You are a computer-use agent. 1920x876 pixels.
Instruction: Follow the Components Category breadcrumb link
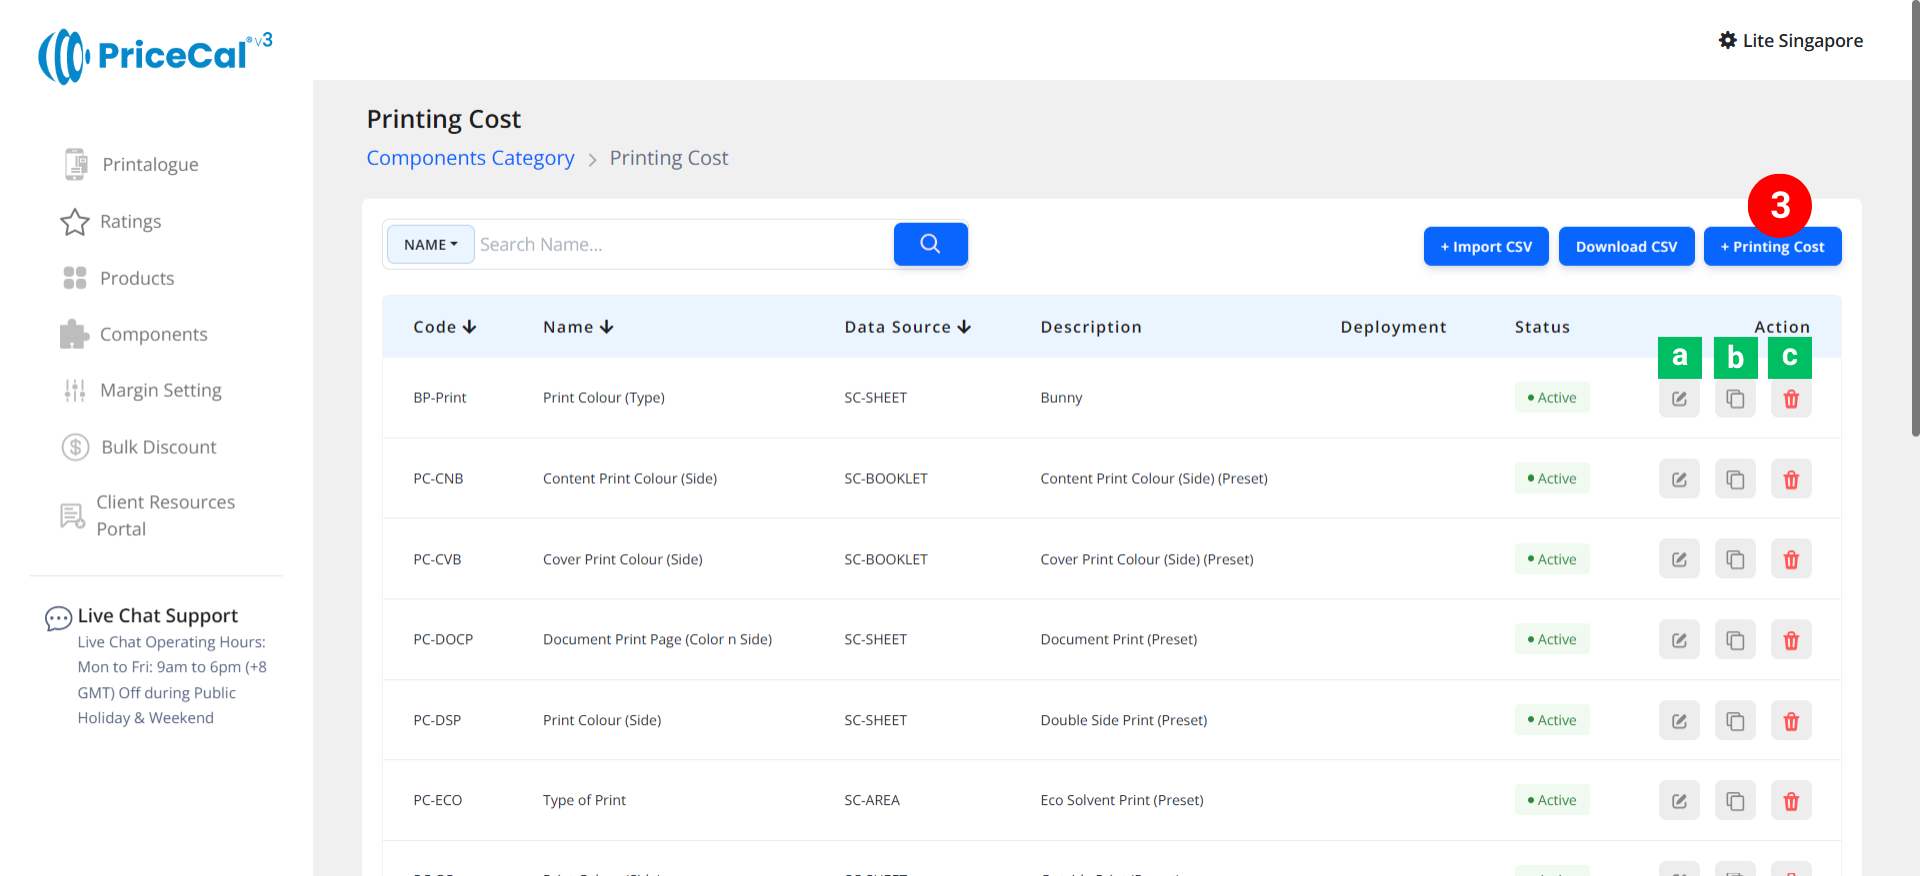pyautogui.click(x=470, y=158)
